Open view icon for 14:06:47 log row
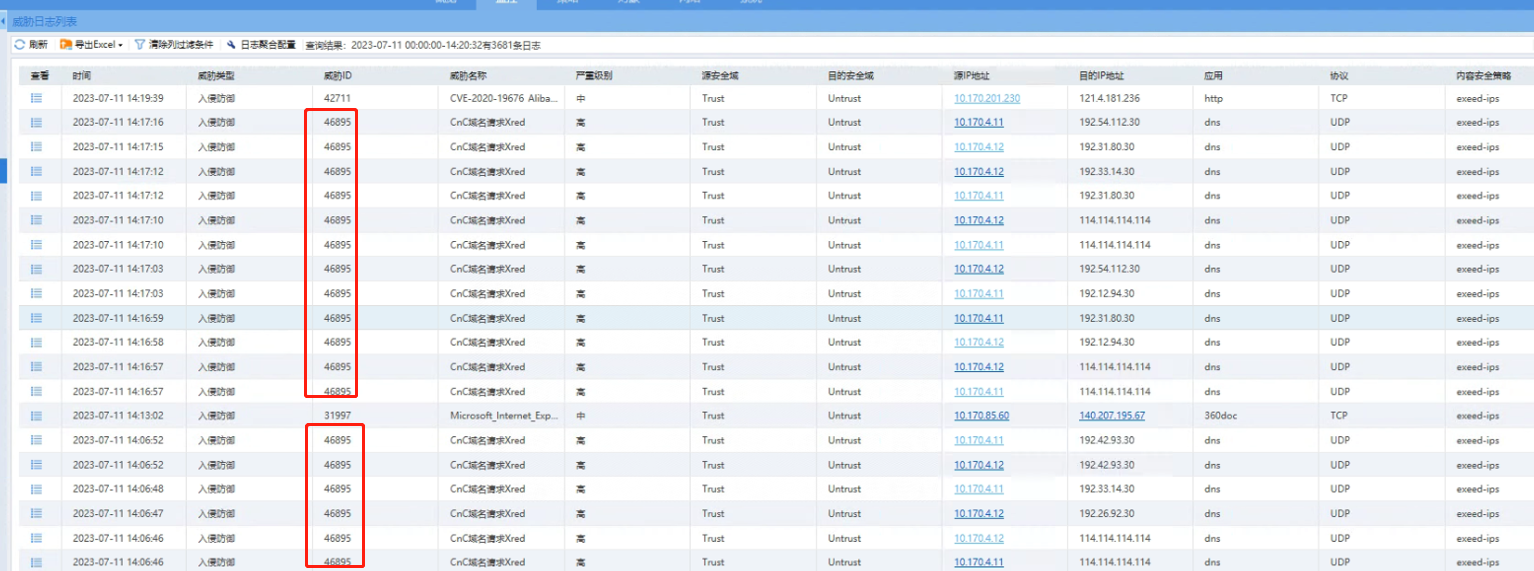Viewport: 1534px width, 571px height. pyautogui.click(x=36, y=514)
